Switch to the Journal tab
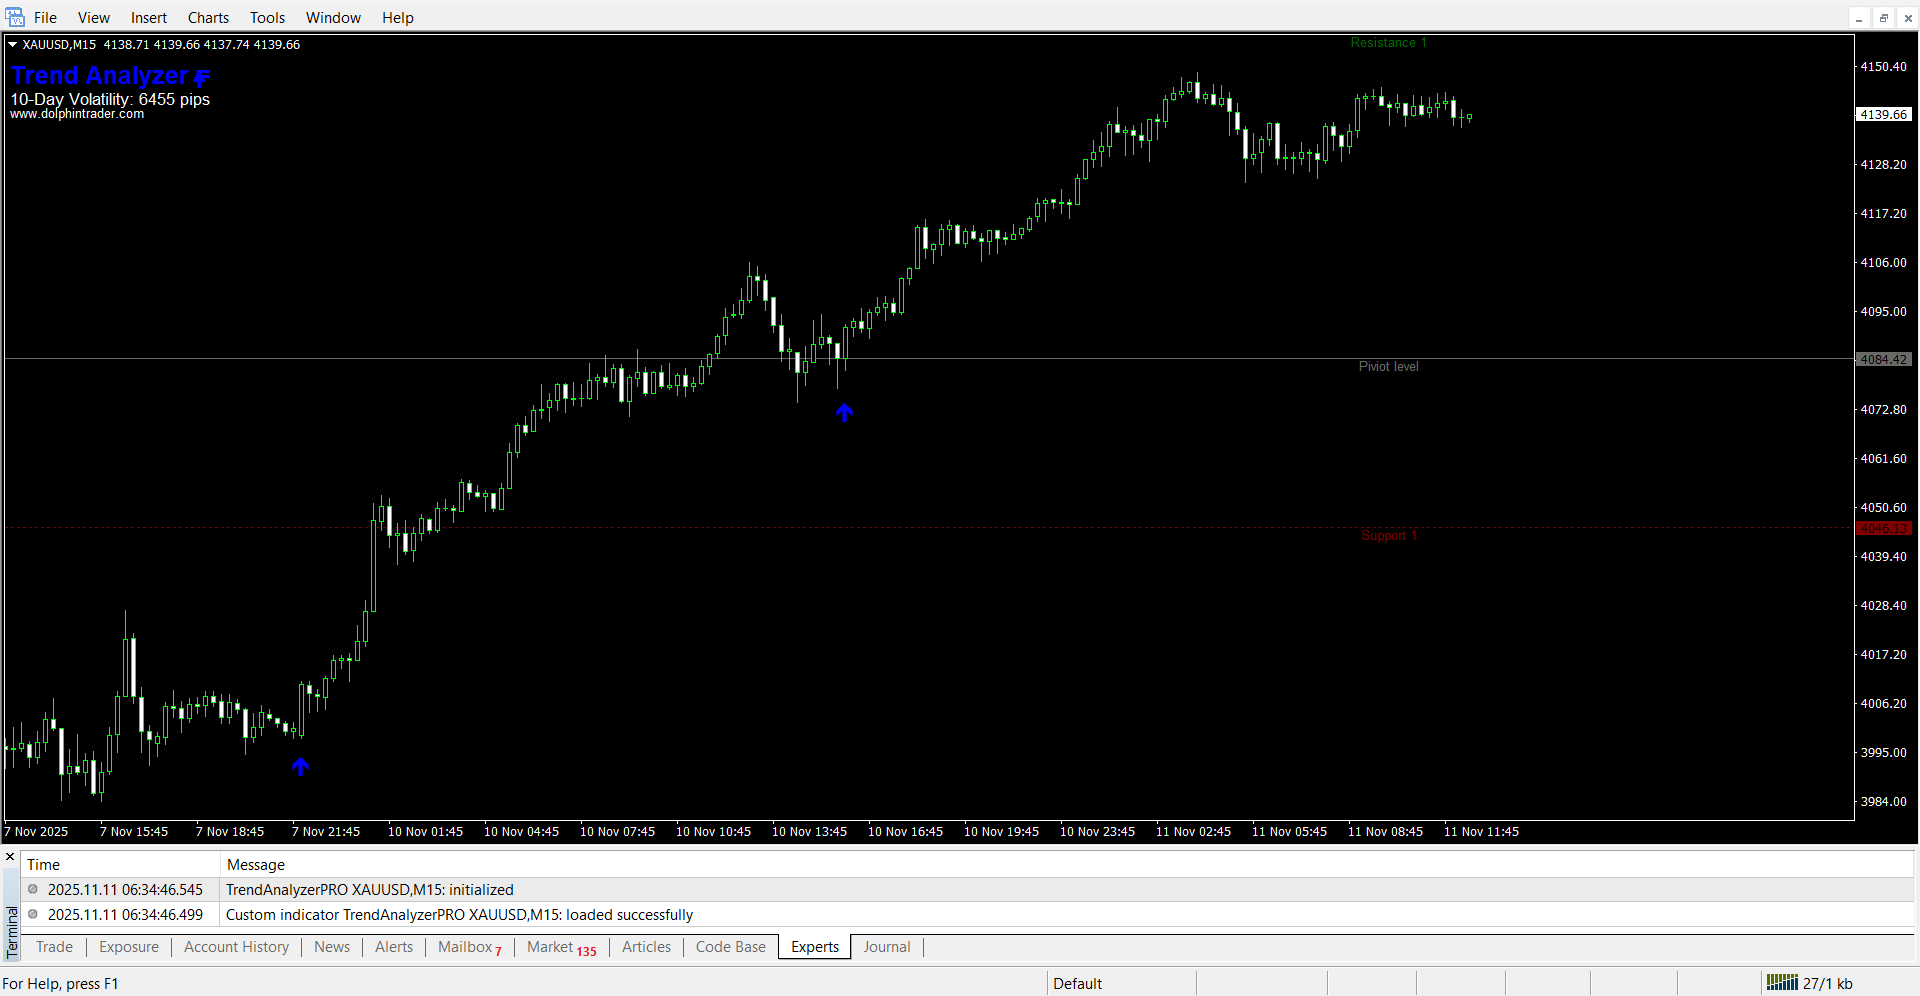This screenshot has height=996, width=1920. (x=886, y=947)
